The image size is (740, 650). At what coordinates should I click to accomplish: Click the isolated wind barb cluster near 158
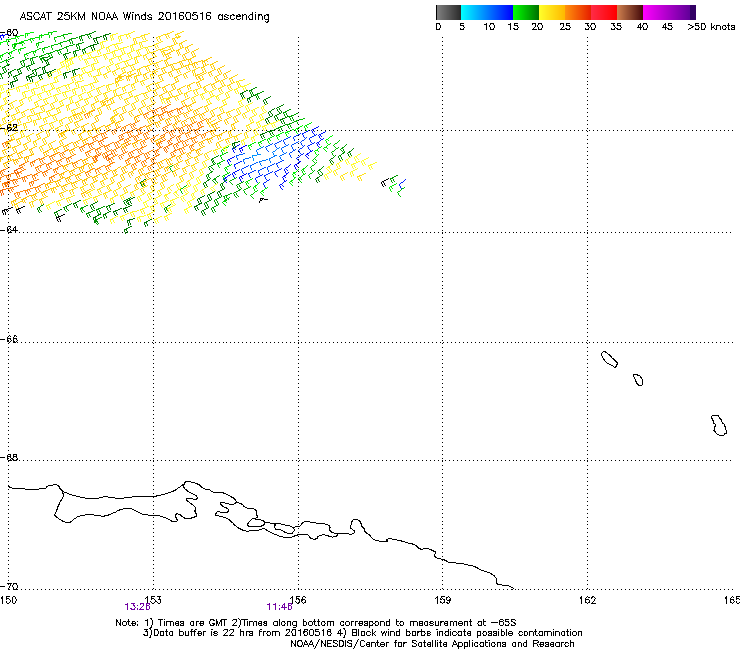[x=394, y=185]
